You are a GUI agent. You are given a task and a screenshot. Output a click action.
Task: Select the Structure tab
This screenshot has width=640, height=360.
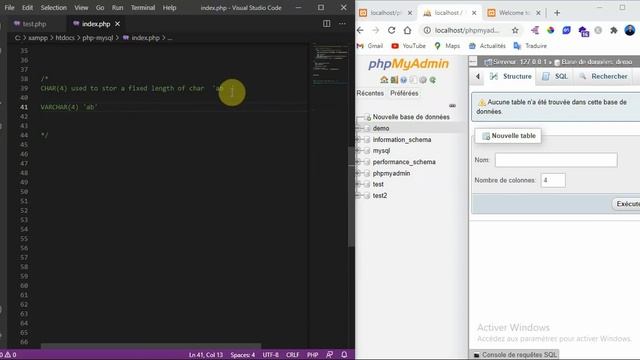click(511, 76)
